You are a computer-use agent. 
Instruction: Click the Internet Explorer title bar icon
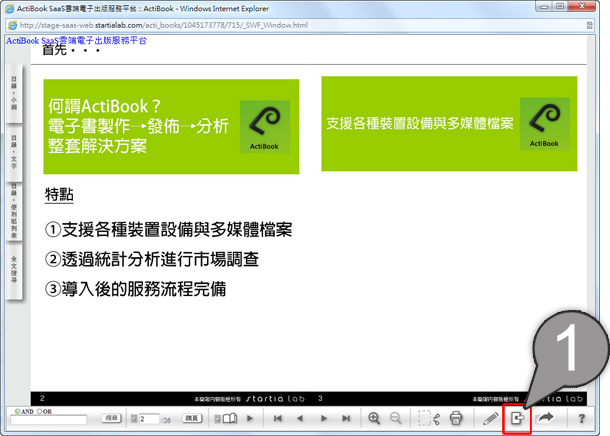[9, 9]
